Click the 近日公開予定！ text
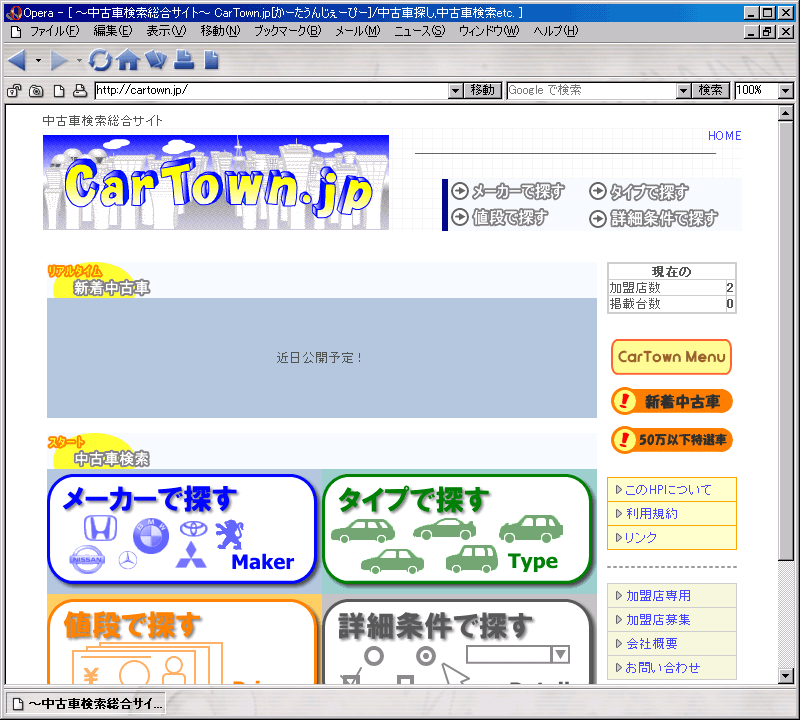 [319, 358]
